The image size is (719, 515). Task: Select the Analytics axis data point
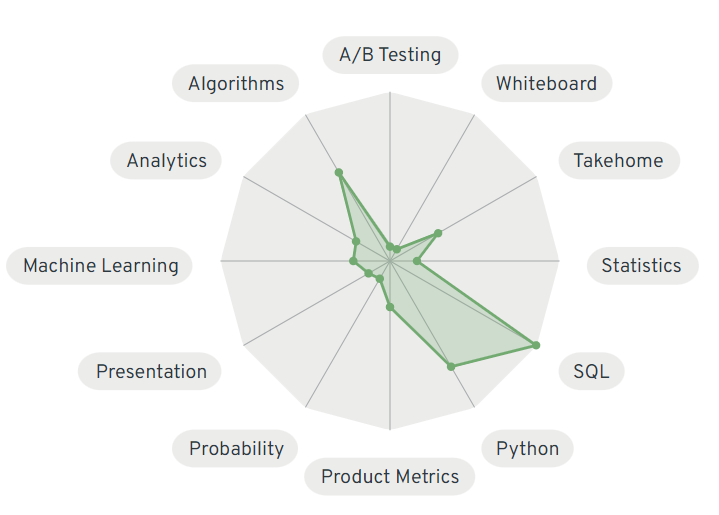[356, 241]
